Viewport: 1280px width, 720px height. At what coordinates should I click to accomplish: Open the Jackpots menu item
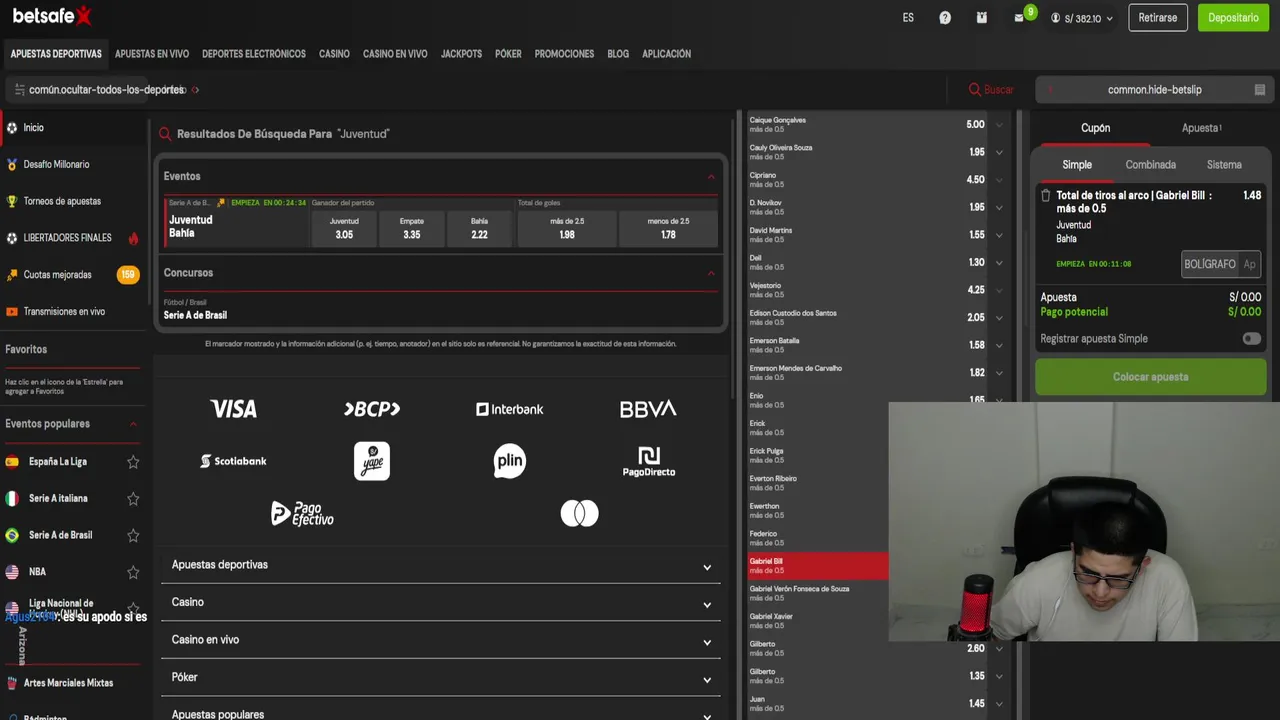(x=461, y=54)
